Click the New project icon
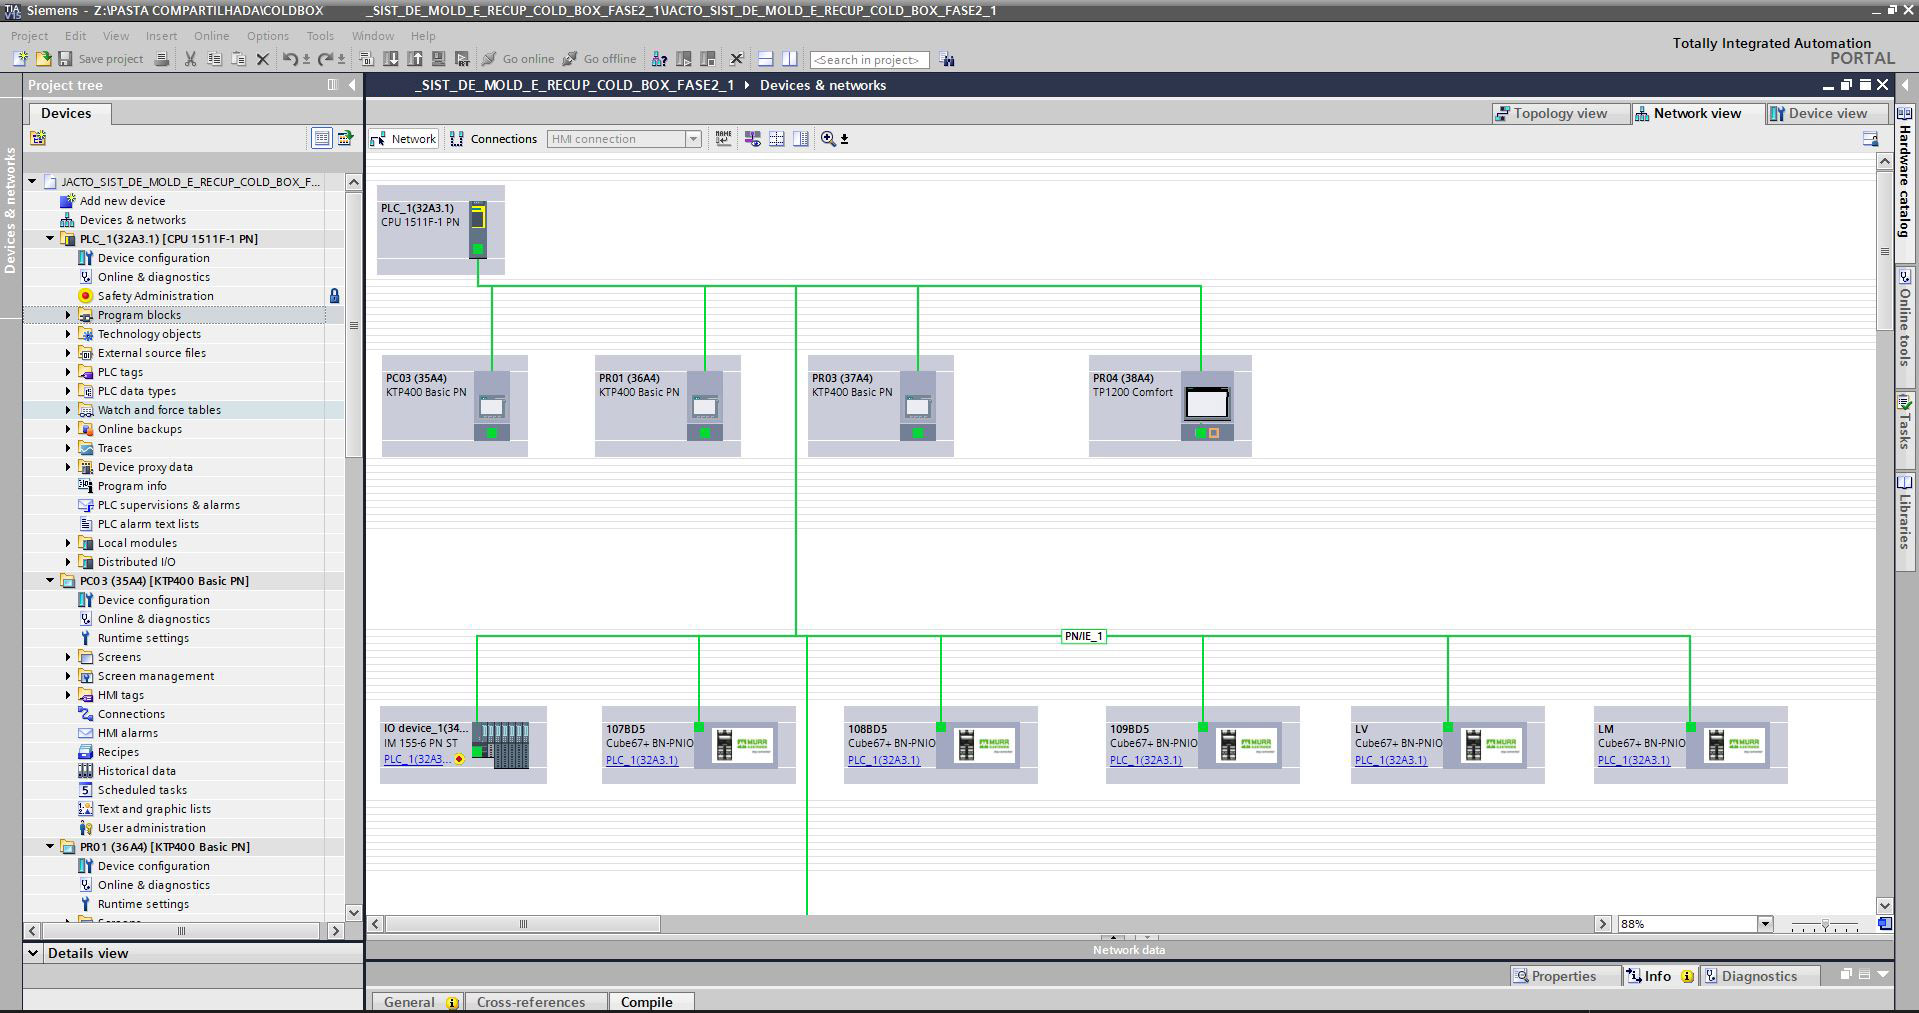The image size is (1919, 1013). [20, 59]
